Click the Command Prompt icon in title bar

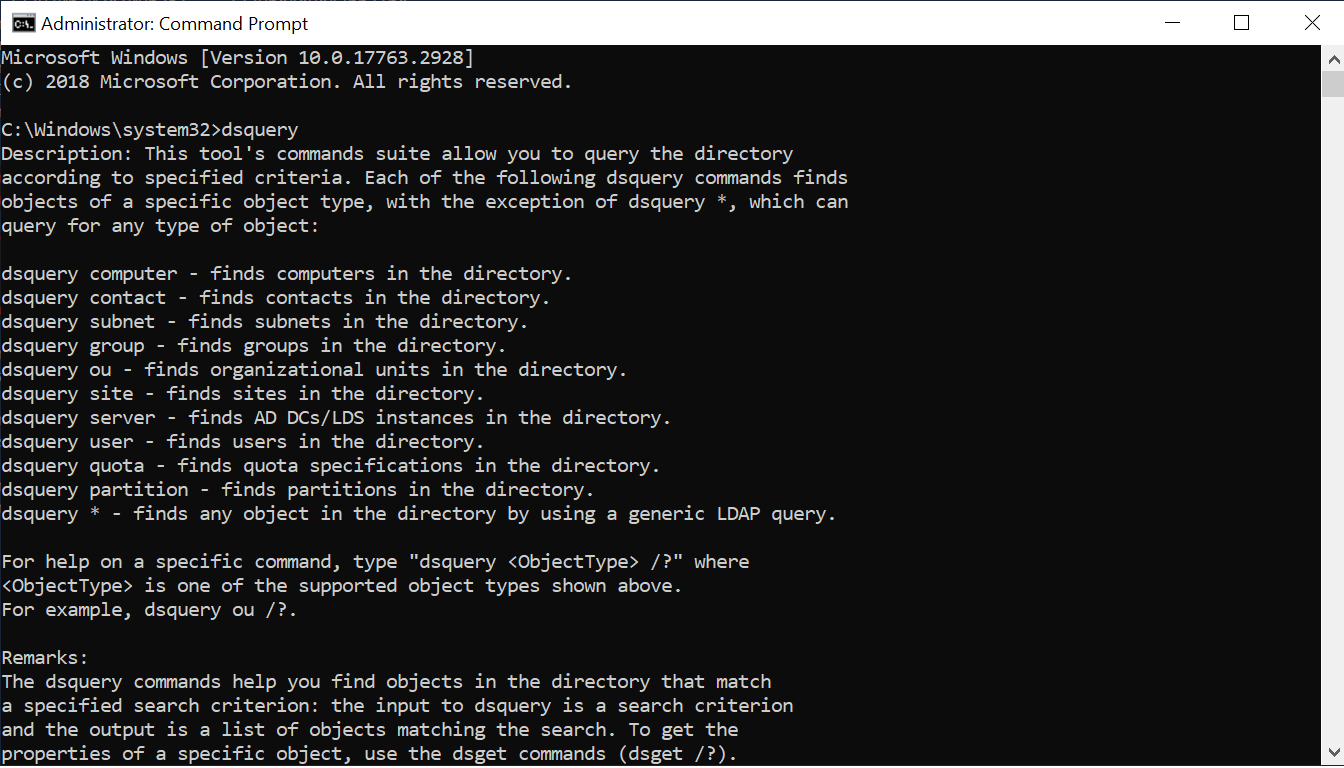click(x=22, y=22)
